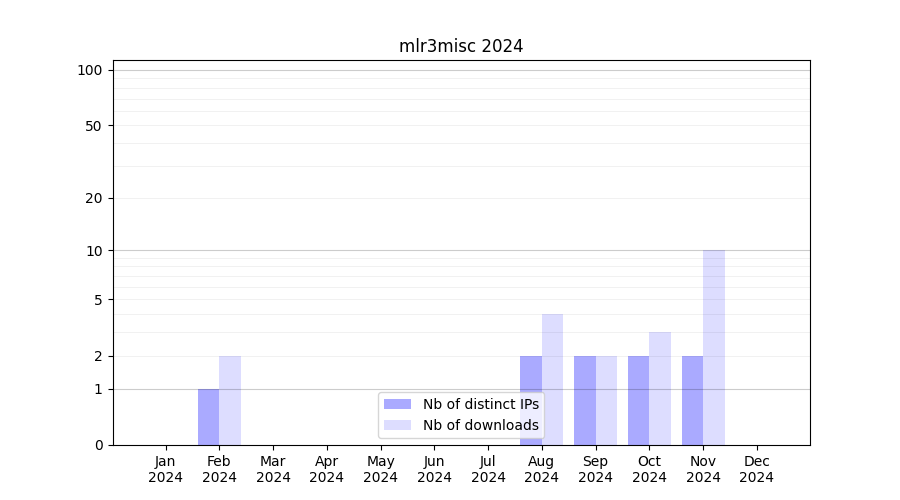Screen dimensions: 900x500
Task: Click the Nov 2024 distinct IPs bar
Action: point(692,400)
